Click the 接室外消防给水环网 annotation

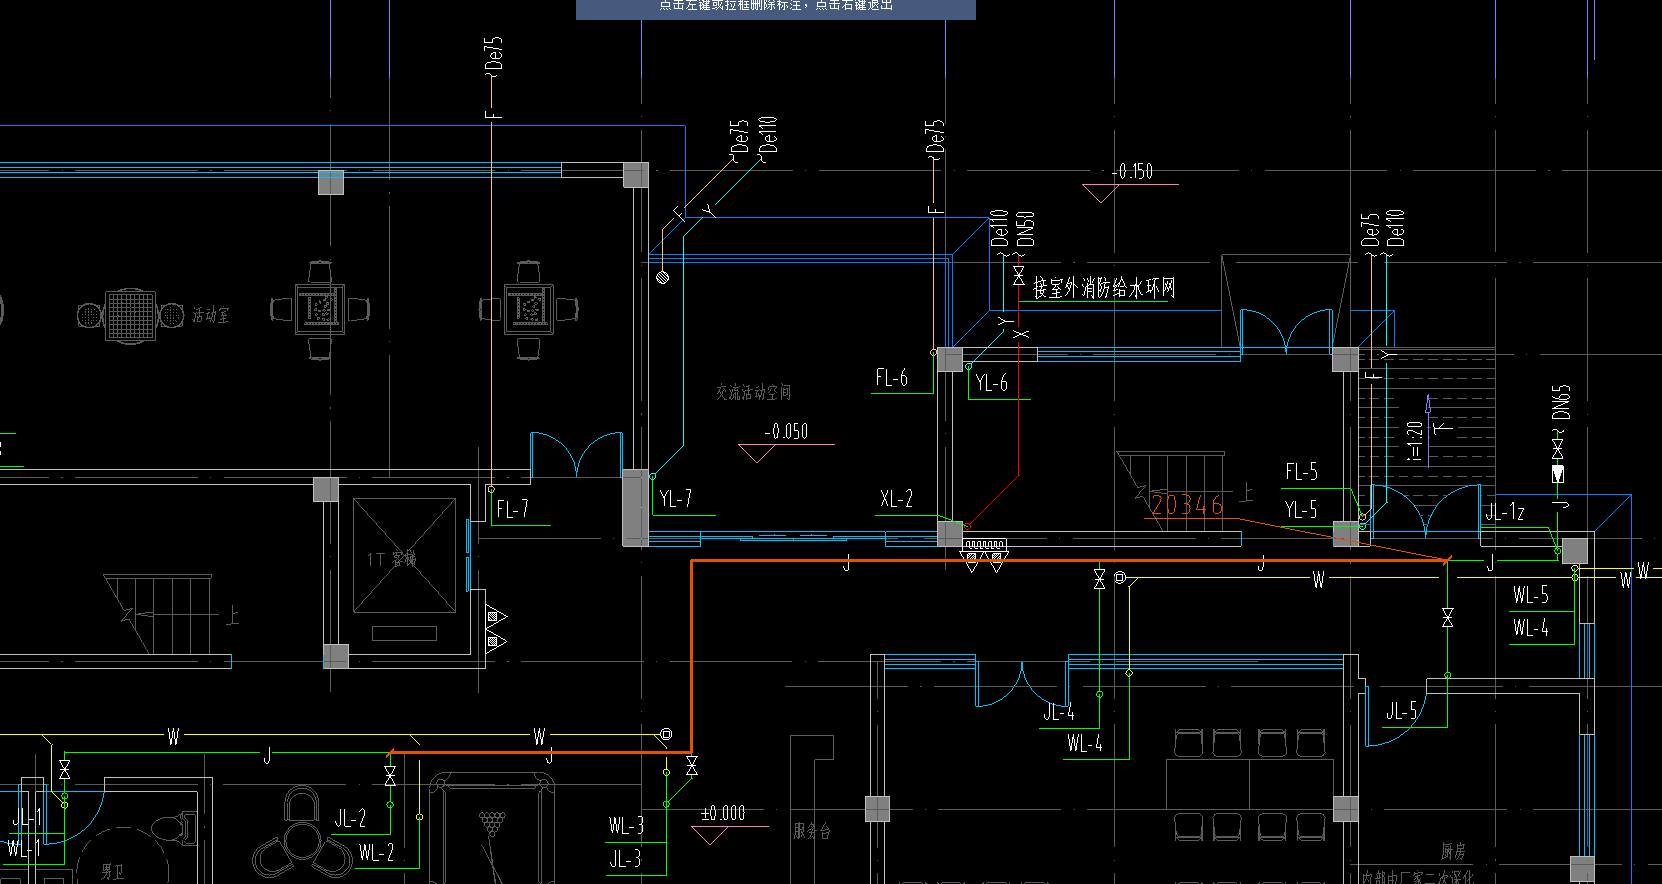pyautogui.click(x=1104, y=289)
